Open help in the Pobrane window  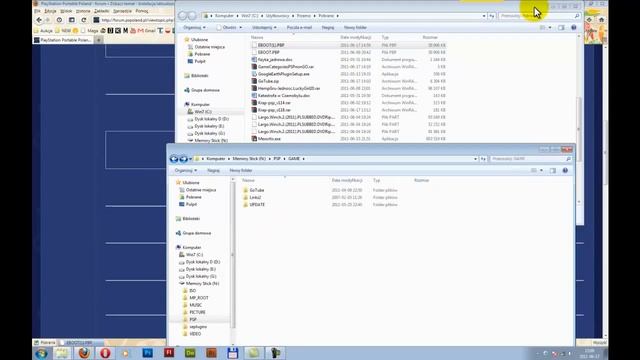pos(573,27)
